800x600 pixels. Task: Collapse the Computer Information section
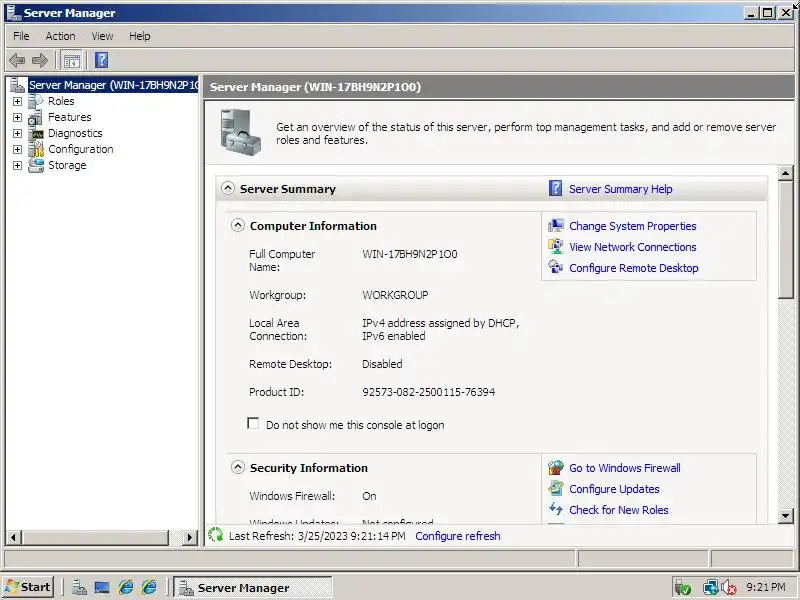(x=238, y=225)
